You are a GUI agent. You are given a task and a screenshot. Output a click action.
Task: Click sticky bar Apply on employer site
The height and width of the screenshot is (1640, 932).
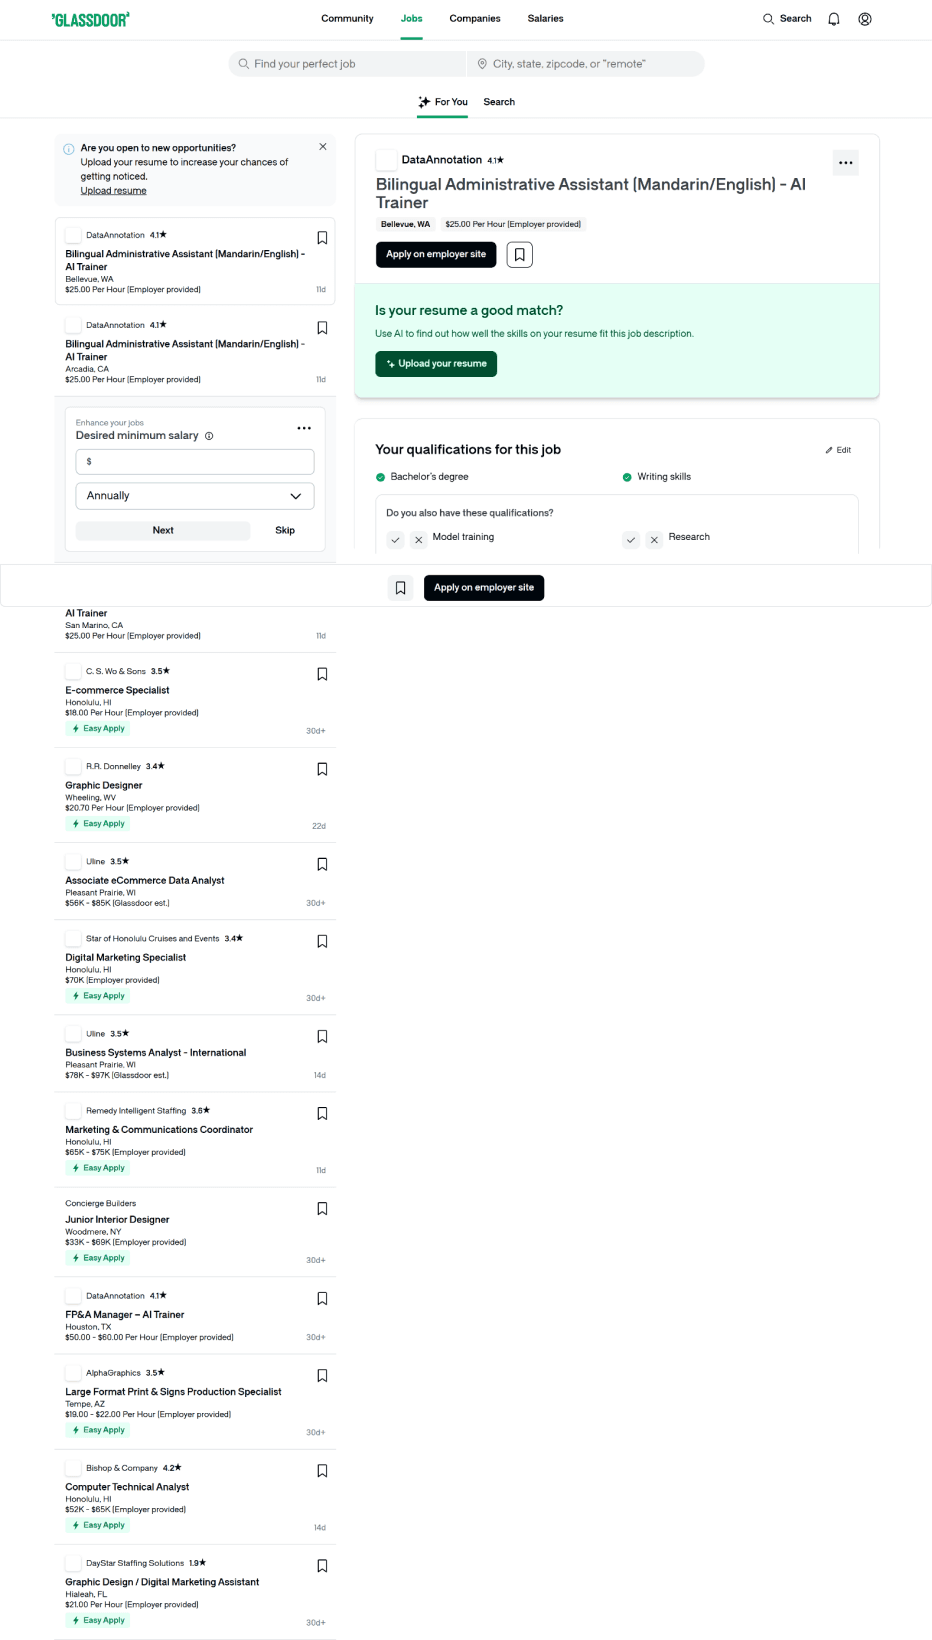pyautogui.click(x=484, y=588)
